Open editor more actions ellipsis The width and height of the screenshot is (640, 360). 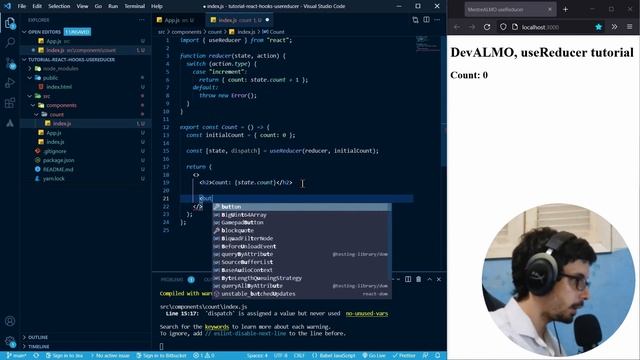click(x=437, y=20)
